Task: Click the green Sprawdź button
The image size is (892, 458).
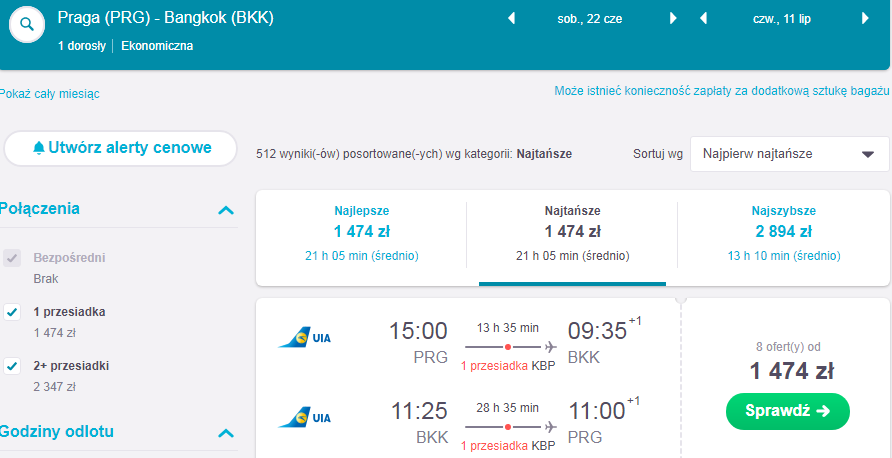Action: [788, 411]
